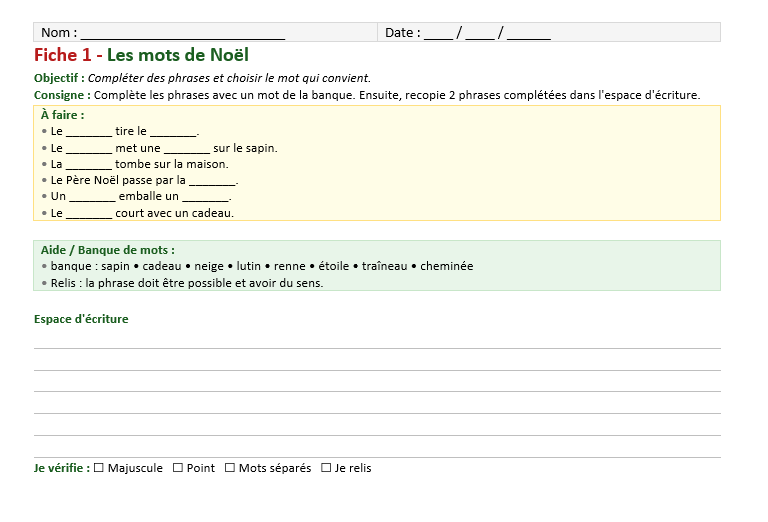Viewport: 768px width, 522px height.
Task: Click the blank in 'Le ___ court avec un cadeau'
Action: point(89,213)
